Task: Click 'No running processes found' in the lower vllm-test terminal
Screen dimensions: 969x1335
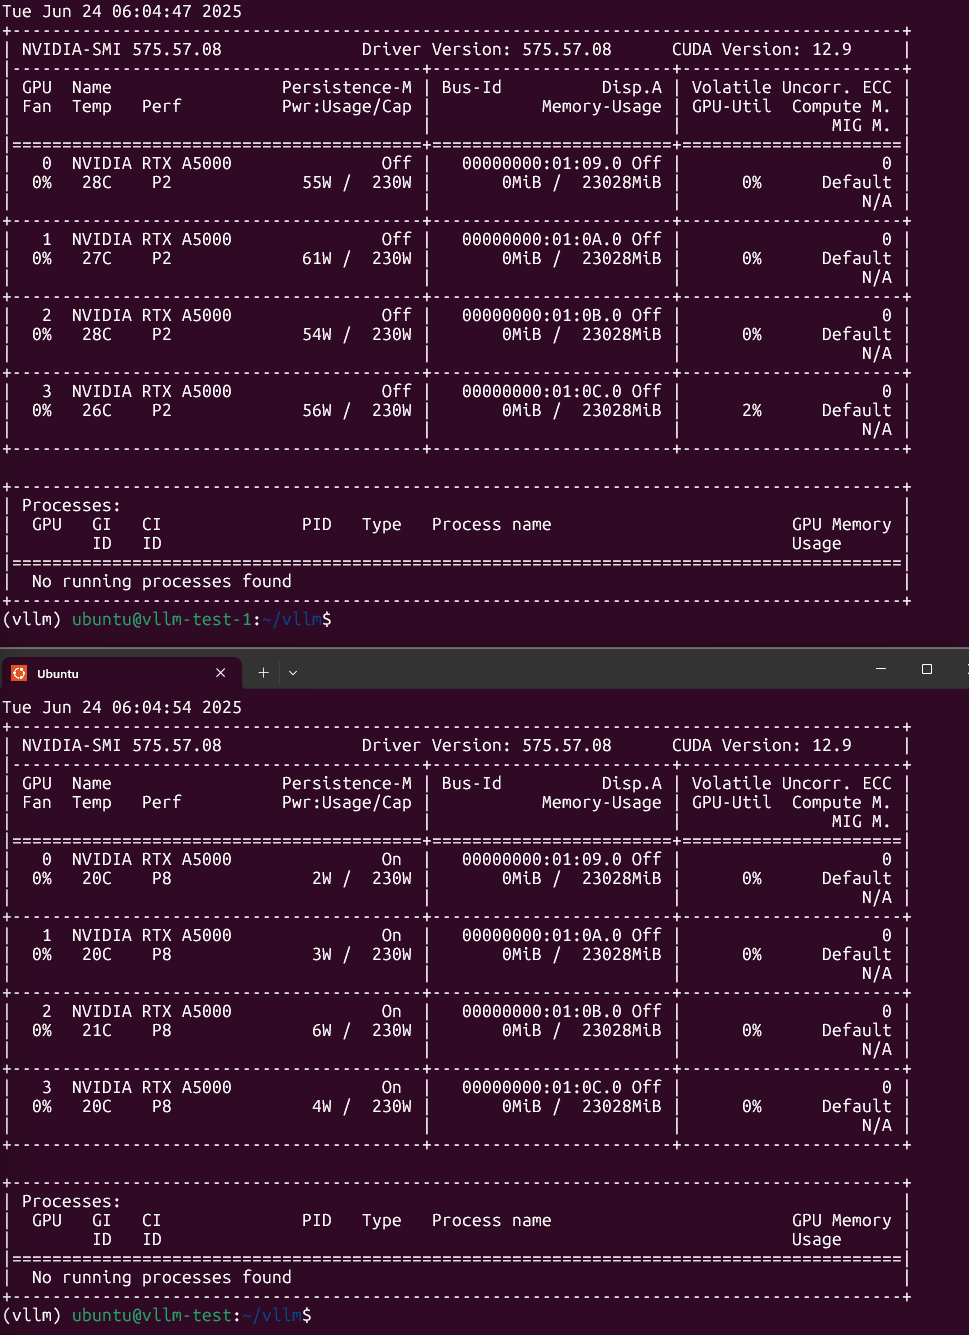Action: click(162, 1277)
